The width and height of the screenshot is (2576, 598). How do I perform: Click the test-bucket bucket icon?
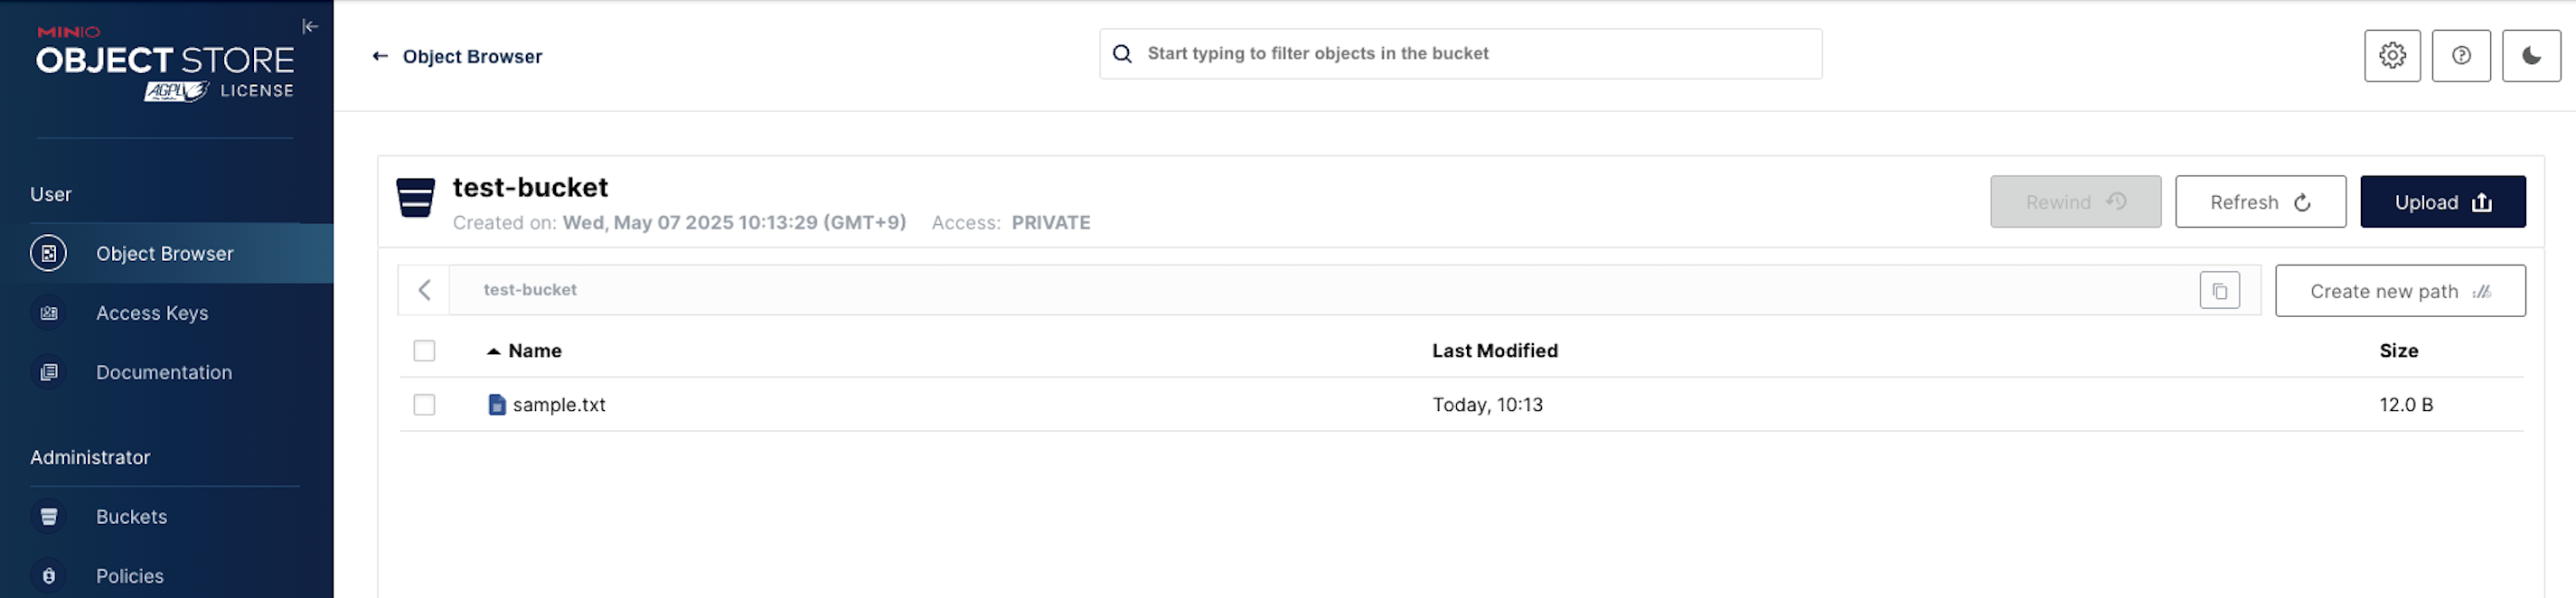pos(415,198)
